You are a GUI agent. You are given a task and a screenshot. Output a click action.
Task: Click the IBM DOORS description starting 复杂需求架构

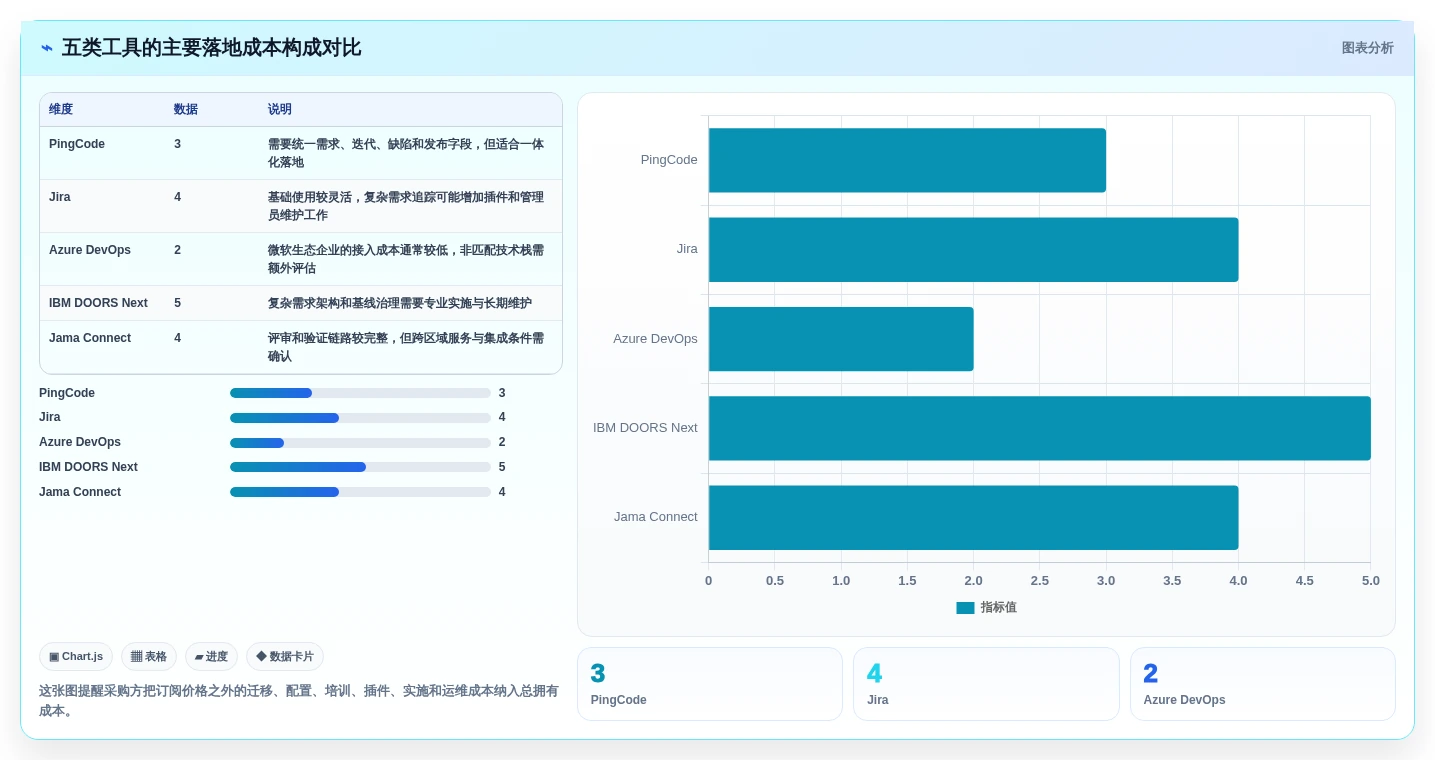coord(400,303)
